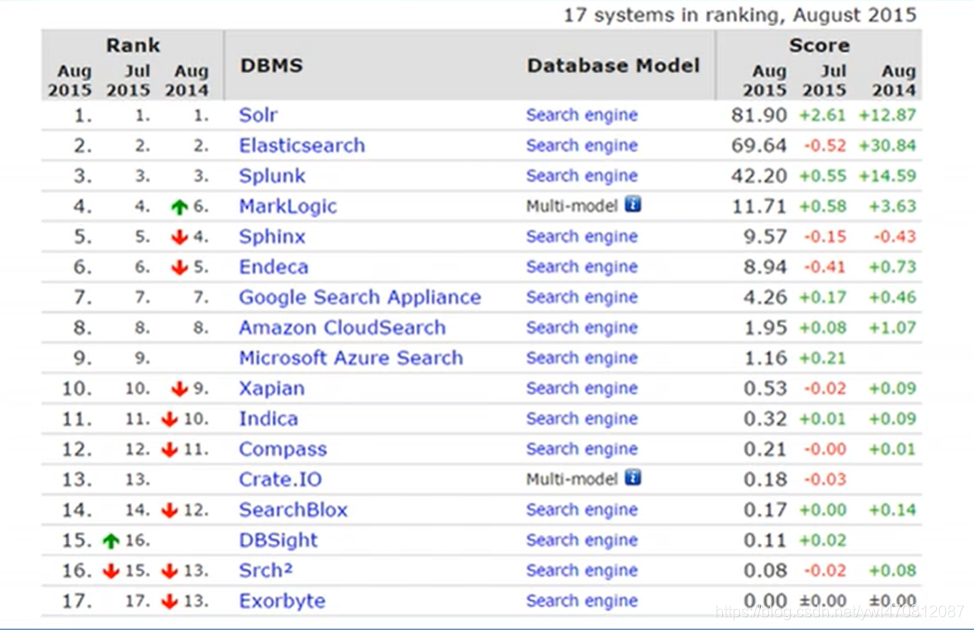Open the Xapian link
Viewport: 974px width, 630px height.
[271, 389]
